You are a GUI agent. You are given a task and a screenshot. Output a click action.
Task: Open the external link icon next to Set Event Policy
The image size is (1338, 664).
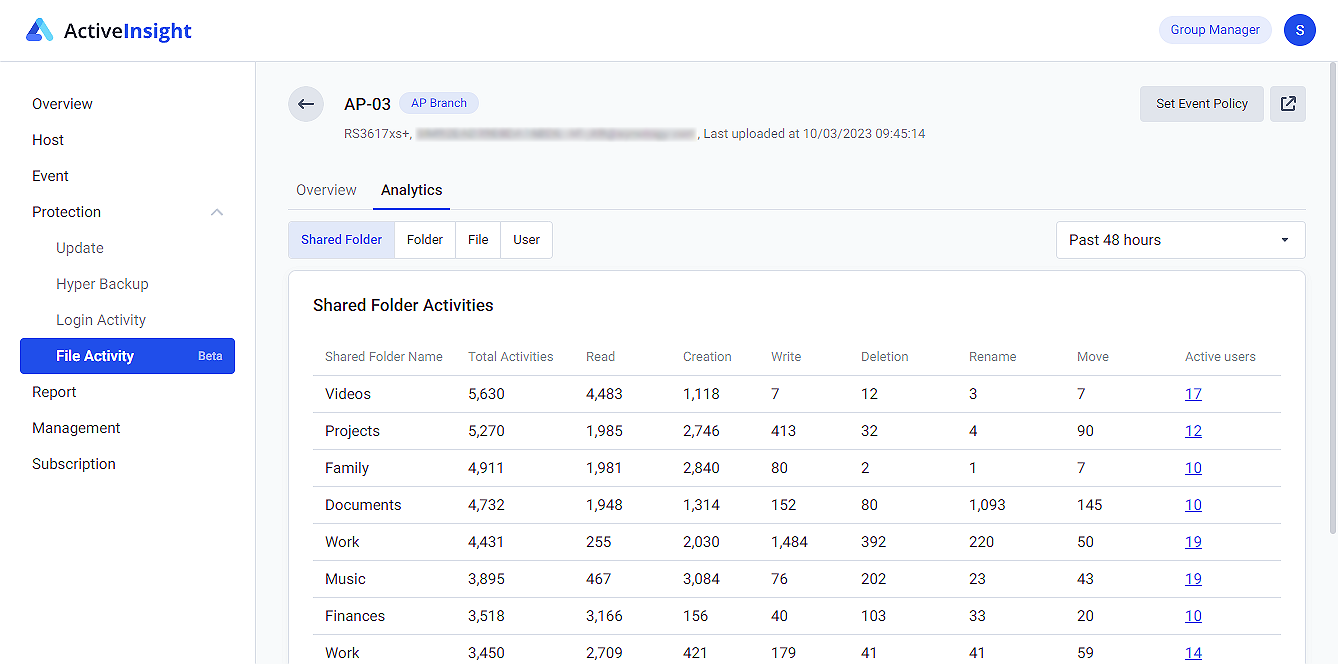coord(1288,104)
